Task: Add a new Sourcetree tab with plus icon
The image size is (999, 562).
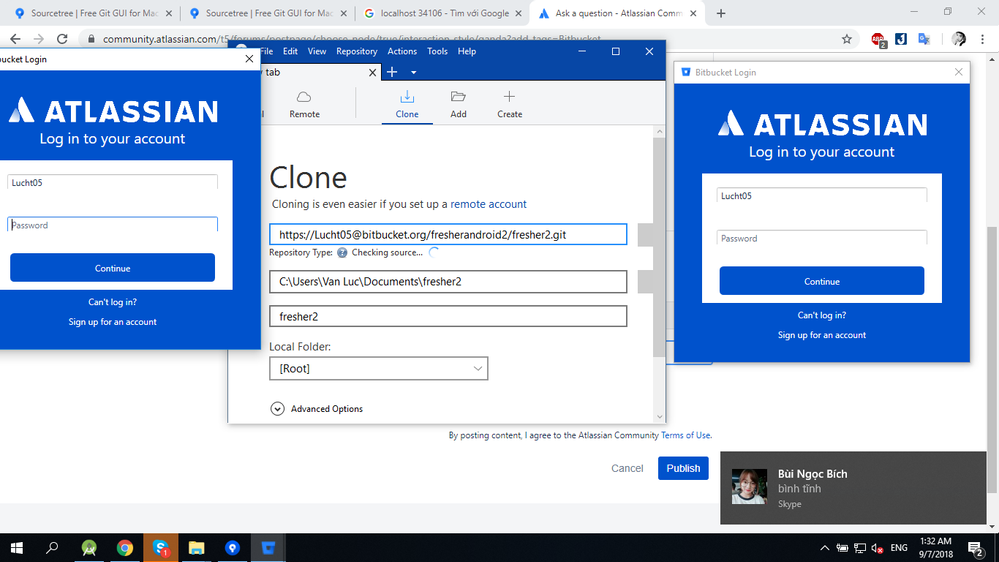Action: click(392, 72)
